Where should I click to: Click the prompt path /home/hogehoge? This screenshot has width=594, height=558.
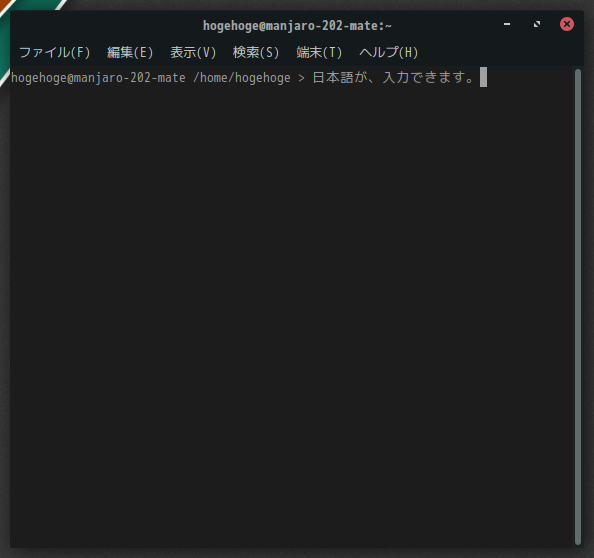pyautogui.click(x=242, y=78)
